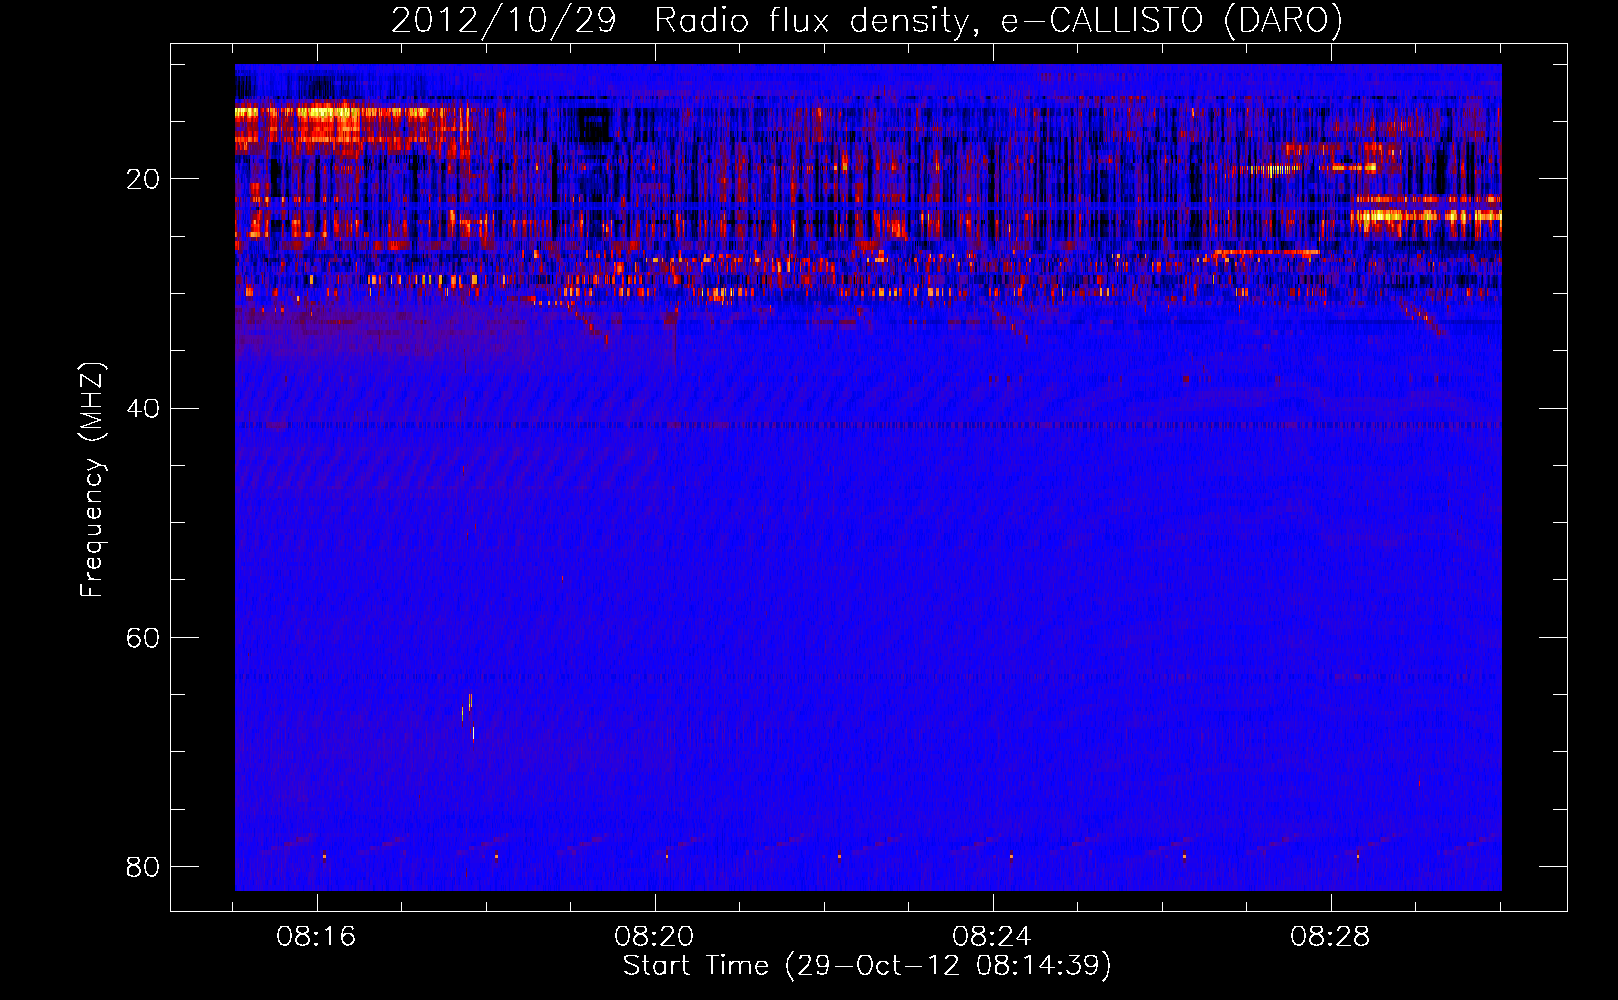This screenshot has width=1618, height=1000.
Task: Click the 08:24 time tick label
Action: point(992,937)
